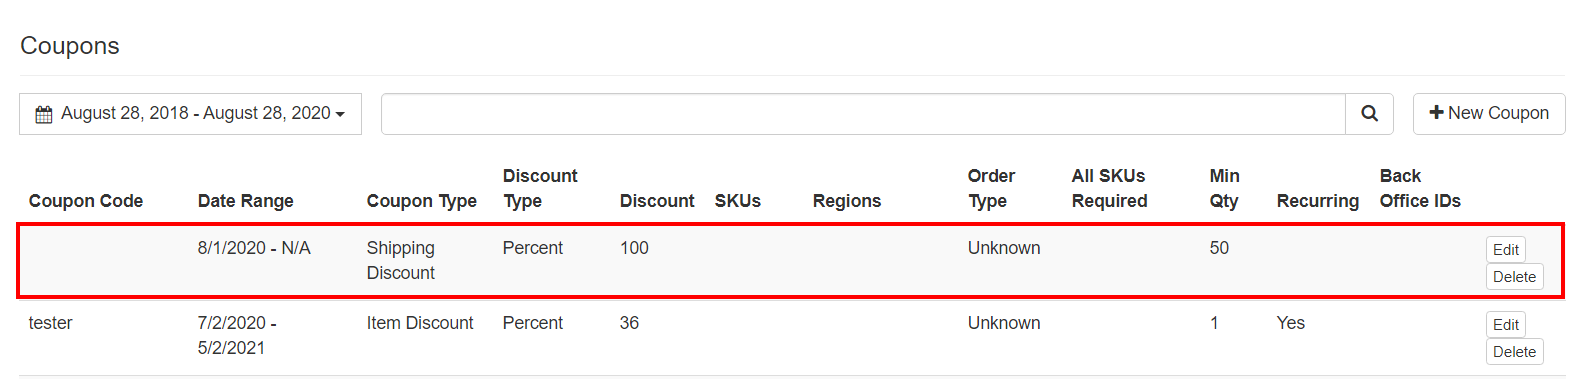Edit the tester coupon
Image resolution: width=1577 pixels, height=379 pixels.
point(1505,325)
